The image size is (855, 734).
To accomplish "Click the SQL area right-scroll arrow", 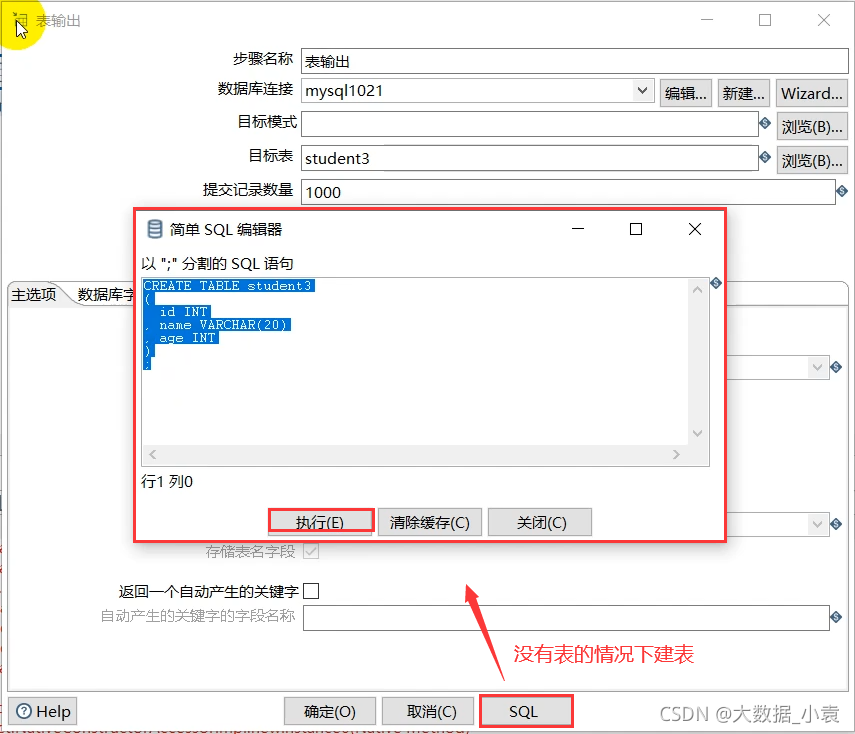I will coord(676,454).
